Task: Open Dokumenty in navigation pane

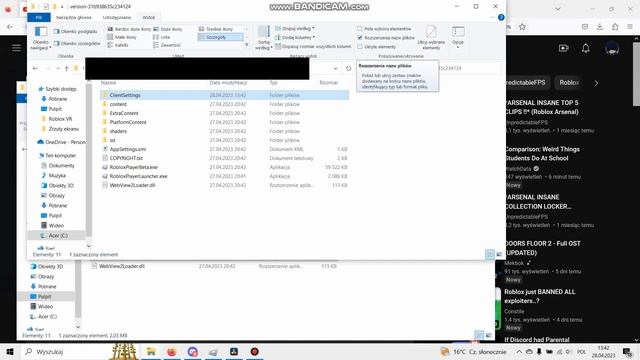Action: 61,165
